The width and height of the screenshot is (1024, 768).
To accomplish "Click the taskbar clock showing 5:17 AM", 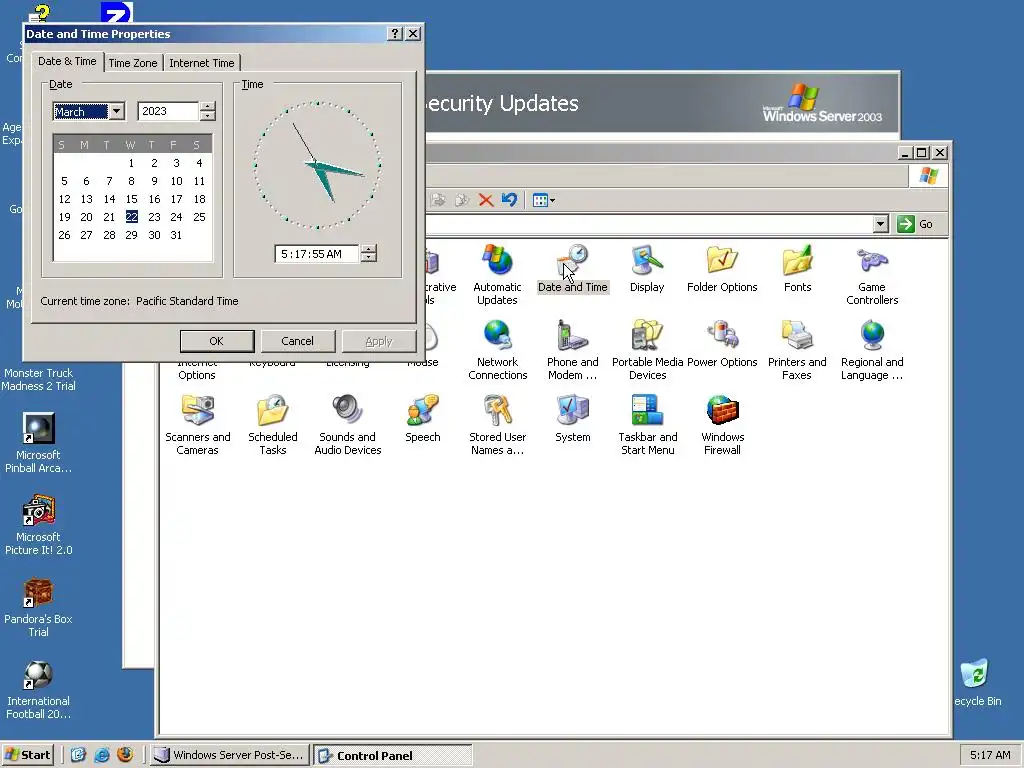I will click(x=990, y=755).
